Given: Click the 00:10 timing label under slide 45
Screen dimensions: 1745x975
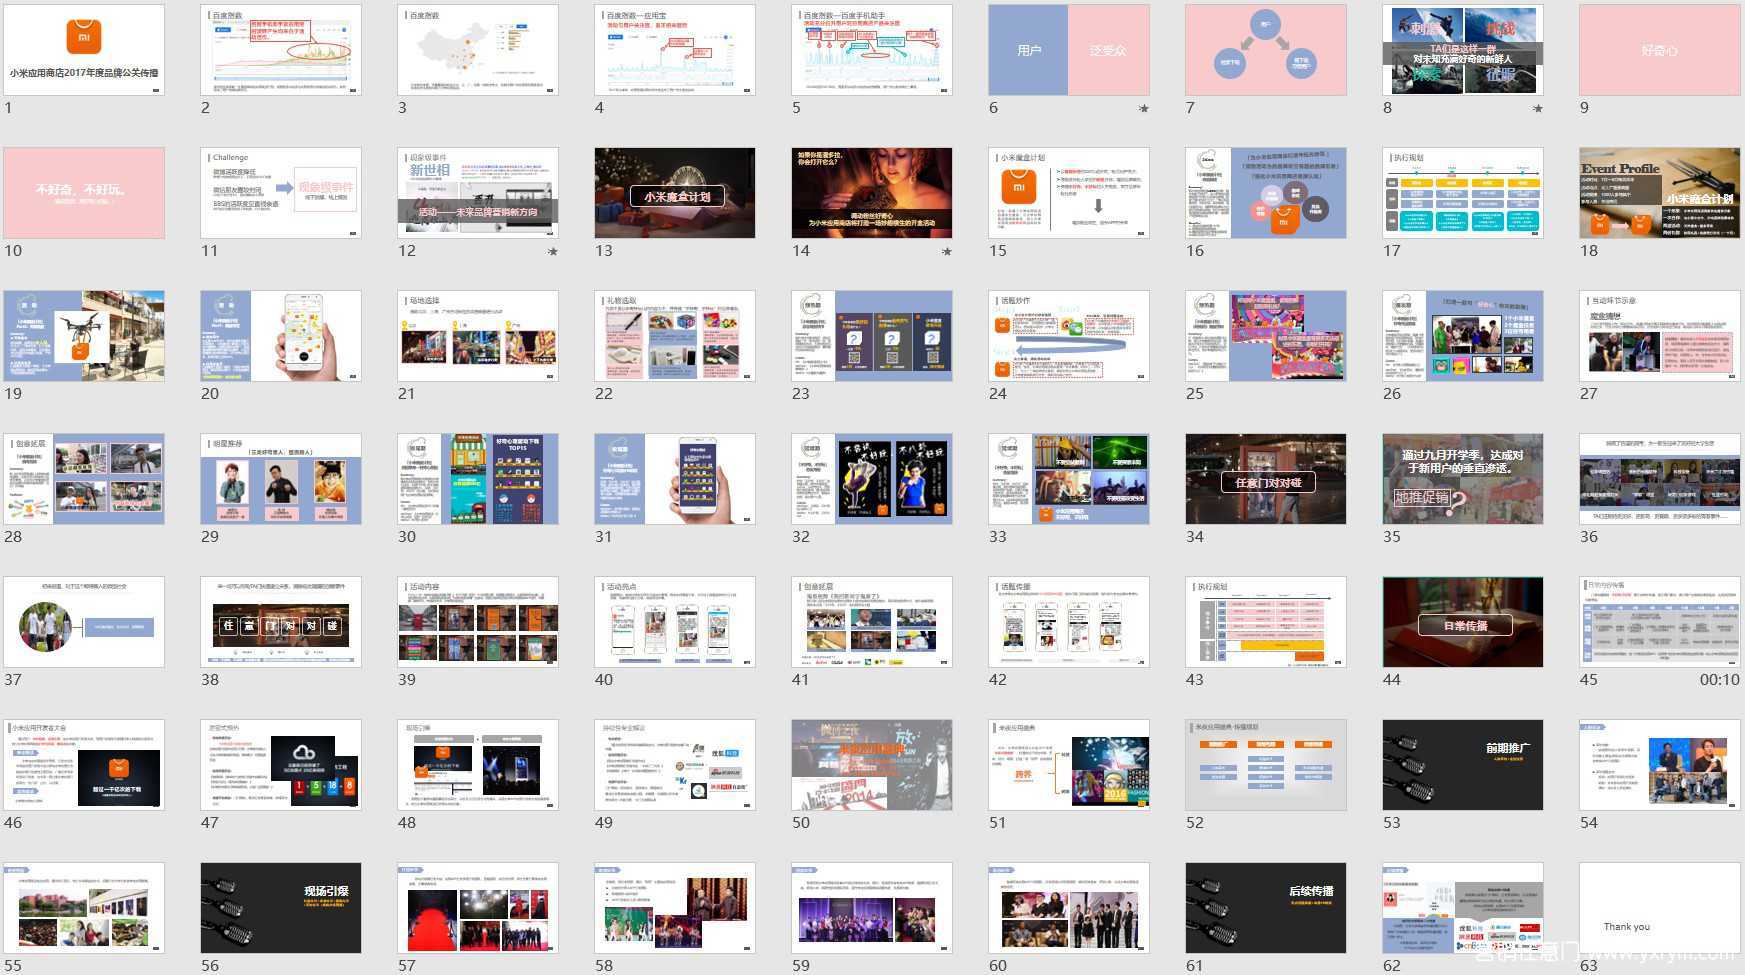Looking at the screenshot, I should 1720,680.
